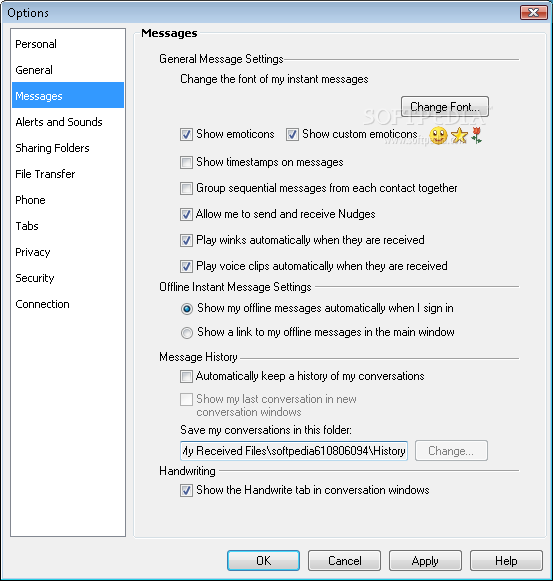Enable Automatically keep a history of conversations
Viewport: 553px width, 581px height.
pyautogui.click(x=186, y=376)
